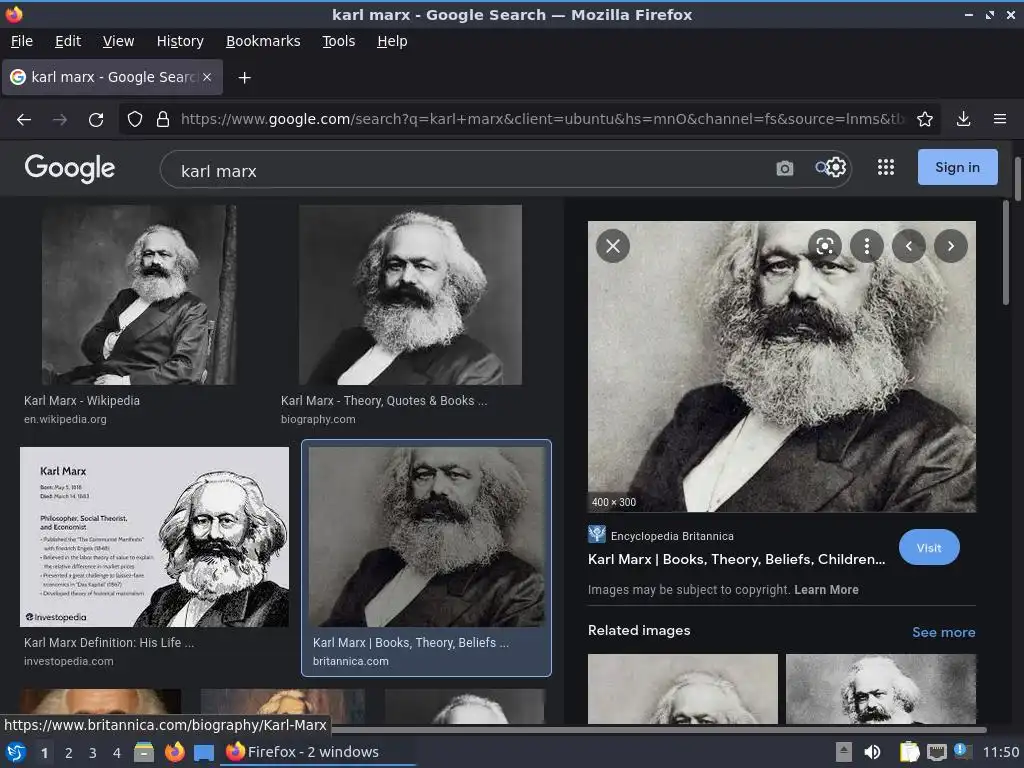Image resolution: width=1024 pixels, height=768 pixels.
Task: Open the Edit menu
Action: coord(68,41)
